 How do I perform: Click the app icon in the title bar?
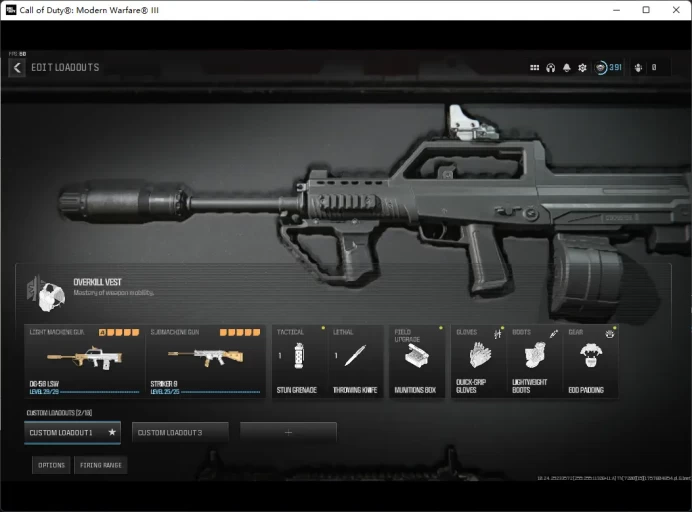11,10
